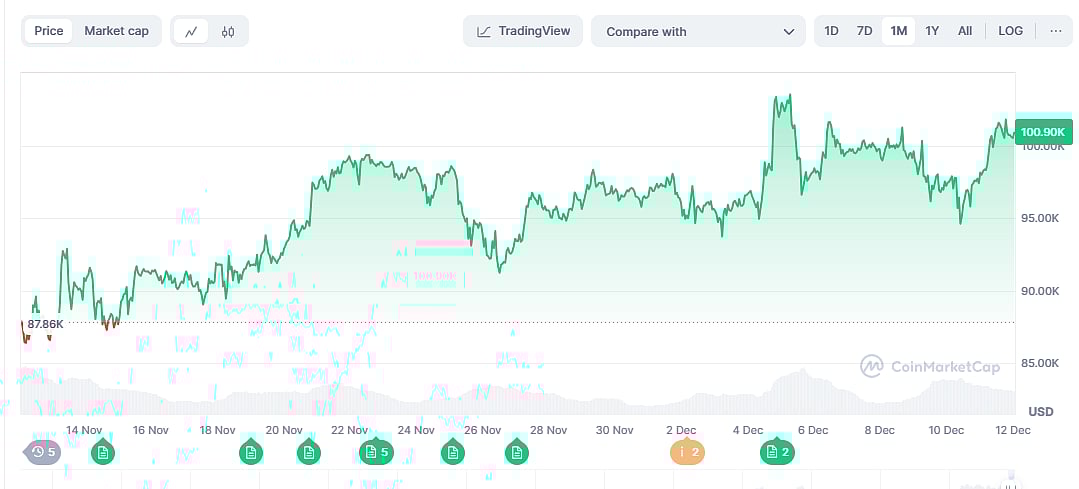This screenshot has width=1079, height=489.
Task: Select the 1Y time range
Action: point(932,31)
